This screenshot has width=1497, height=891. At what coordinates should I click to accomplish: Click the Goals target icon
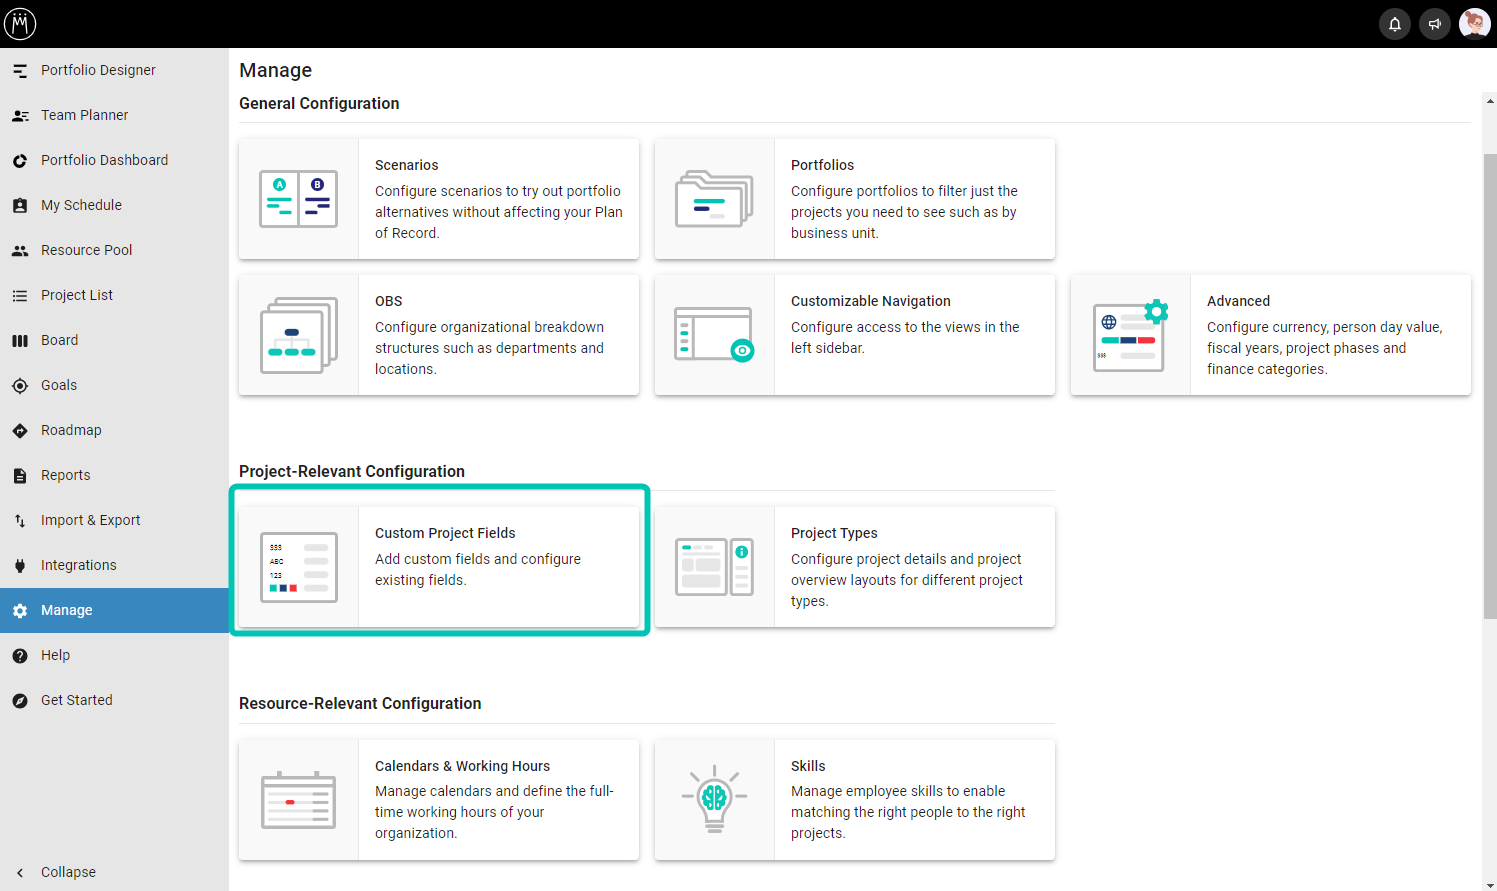20,386
